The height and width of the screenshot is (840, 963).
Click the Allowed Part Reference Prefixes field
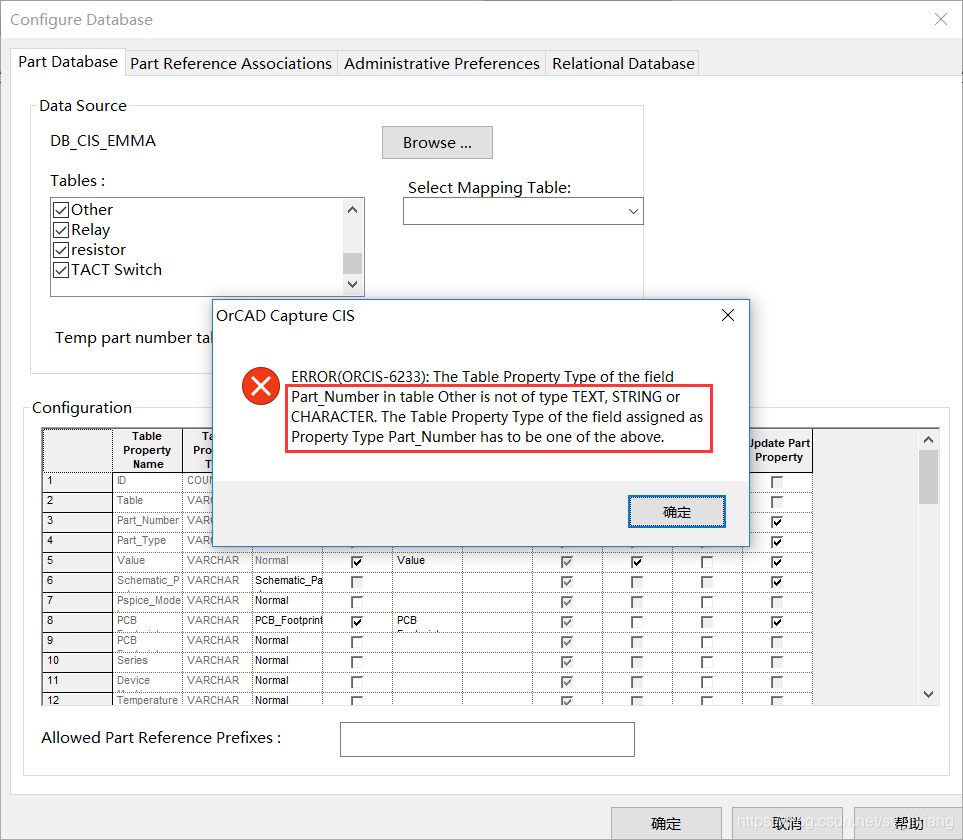(x=487, y=739)
